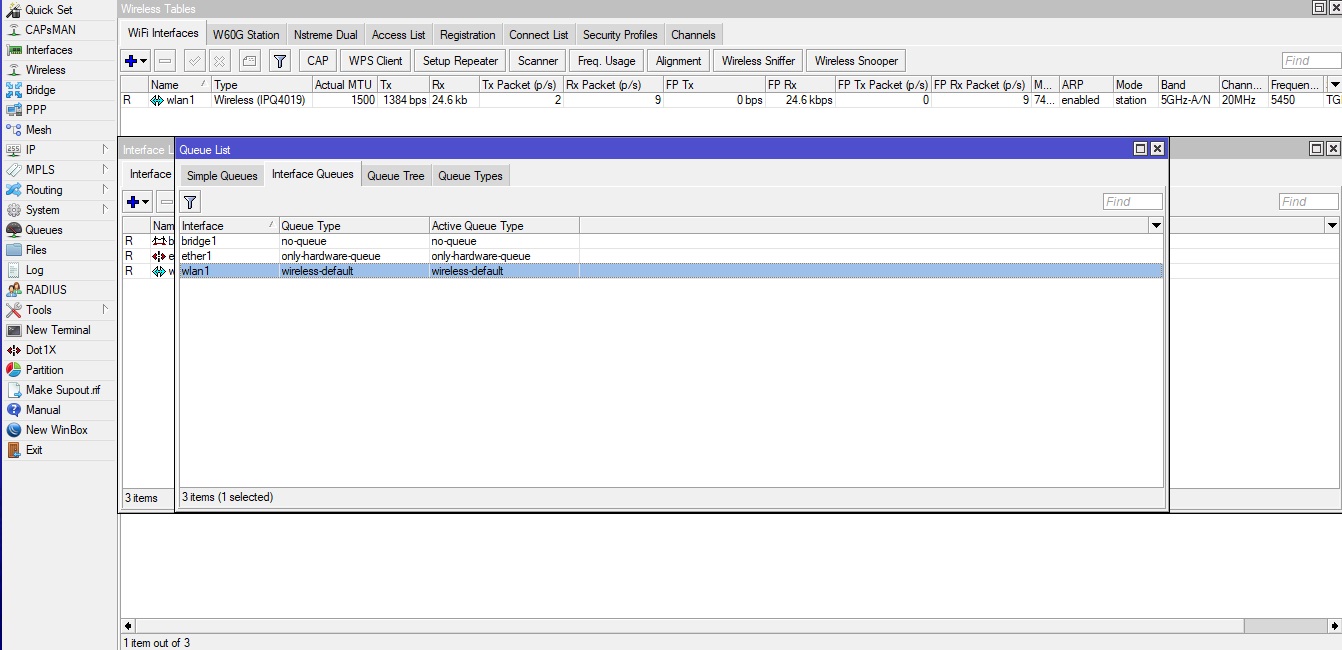Click the filter icon in WiFi Interfaces toolbar
Image resolution: width=1342 pixels, height=650 pixels.
279,60
